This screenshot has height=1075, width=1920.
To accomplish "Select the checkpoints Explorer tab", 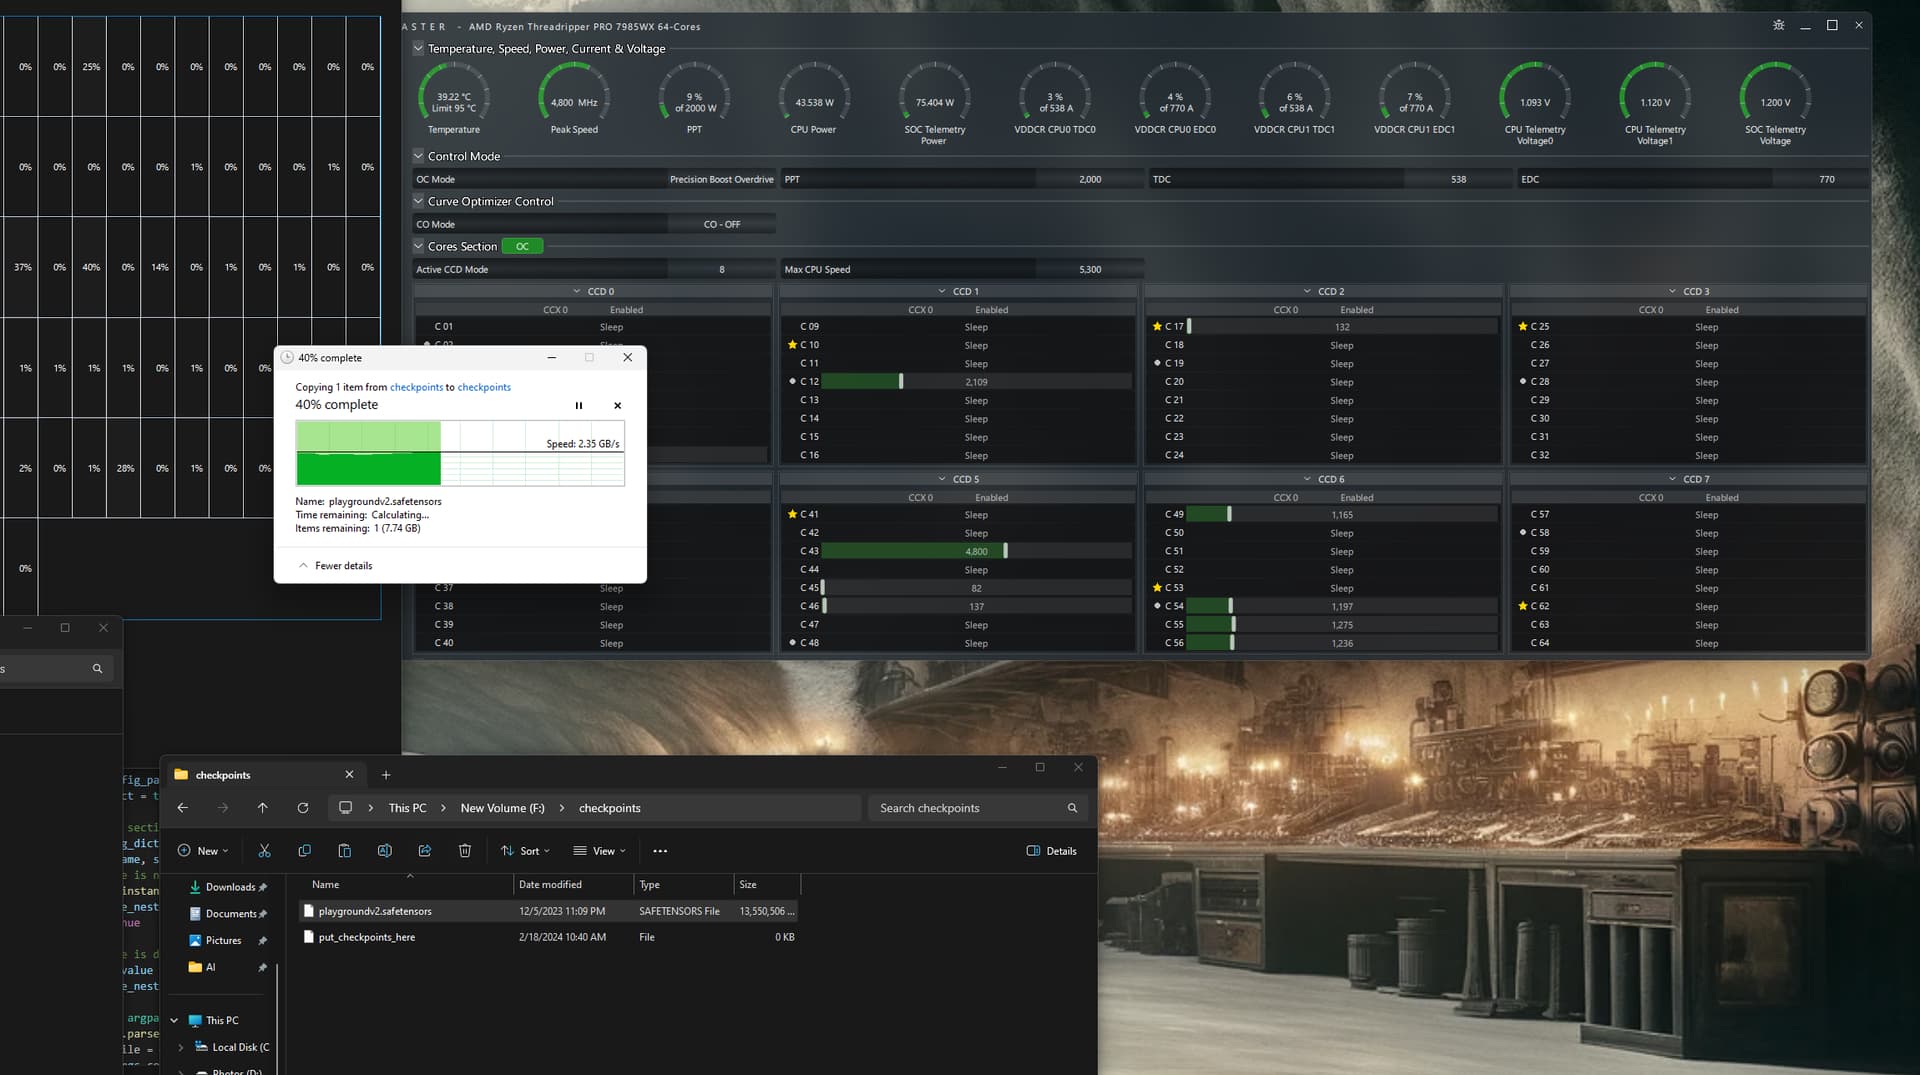I will pos(250,775).
